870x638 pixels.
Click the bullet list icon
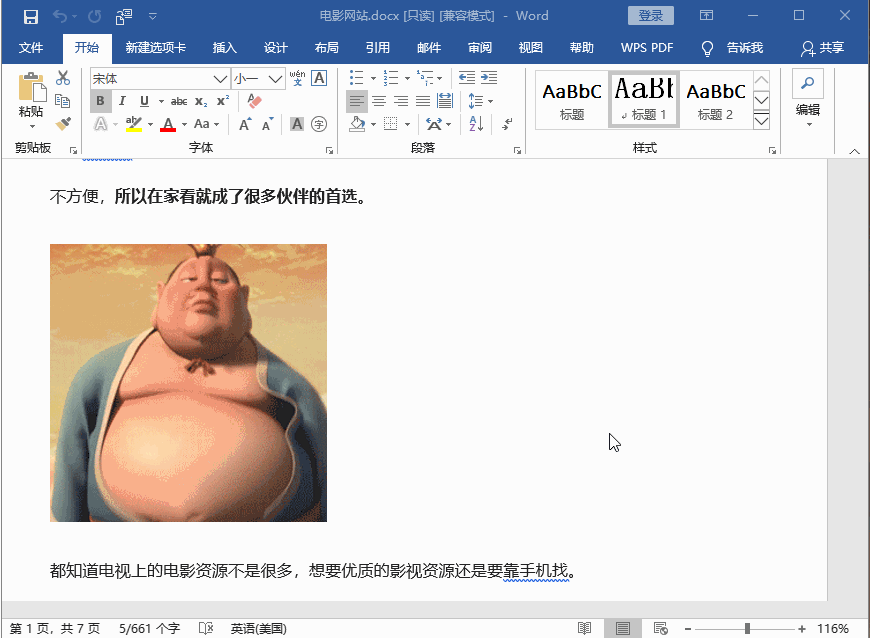pyautogui.click(x=357, y=78)
